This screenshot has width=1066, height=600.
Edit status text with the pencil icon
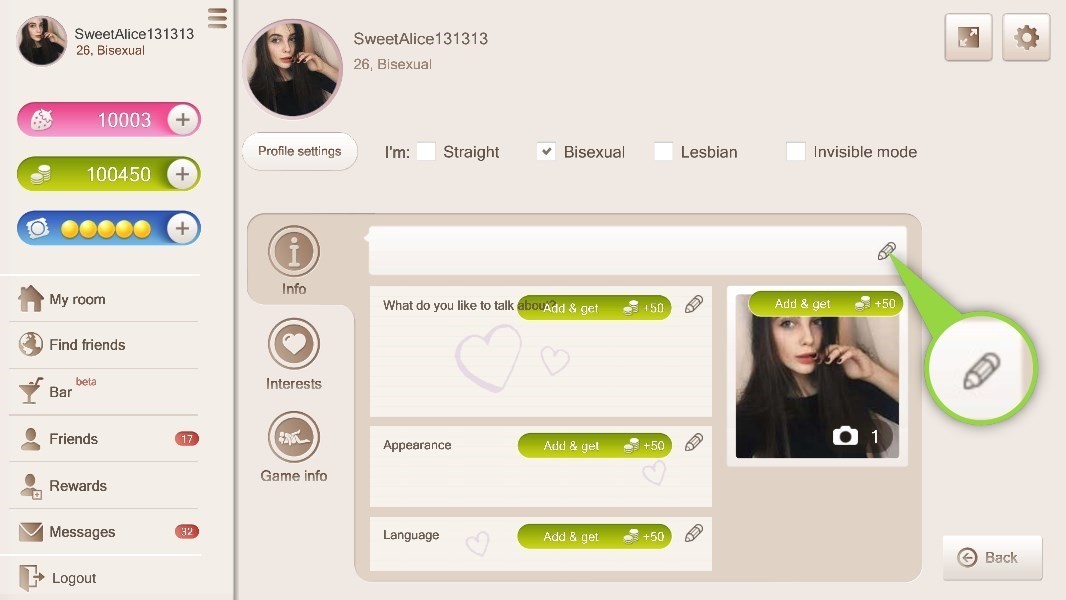pos(887,251)
